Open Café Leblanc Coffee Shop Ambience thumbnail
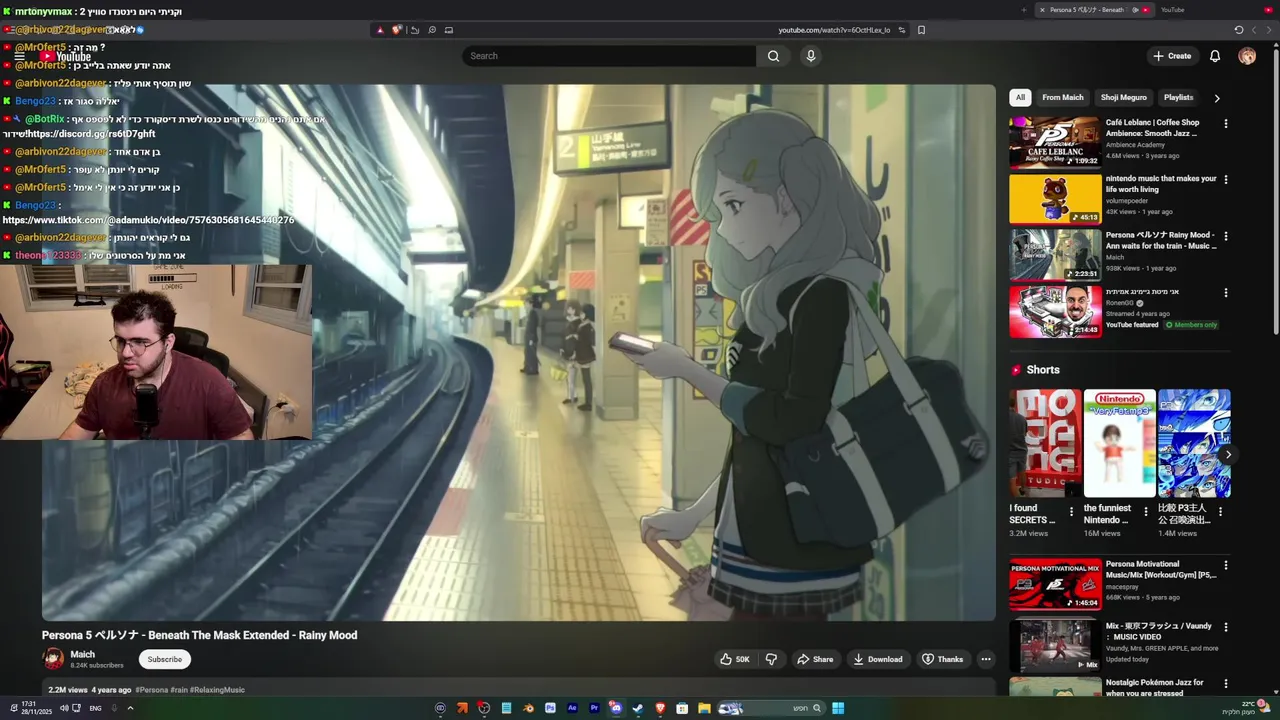 1055,142
